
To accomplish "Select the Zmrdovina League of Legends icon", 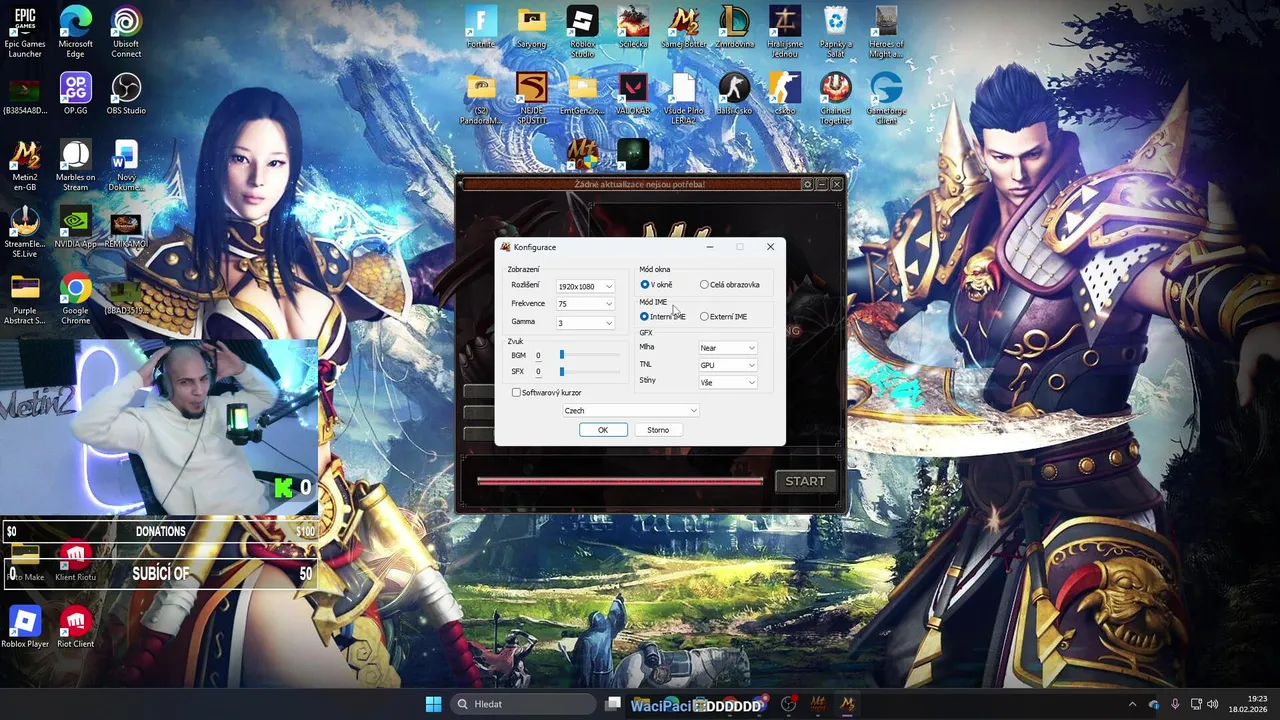I will [734, 27].
